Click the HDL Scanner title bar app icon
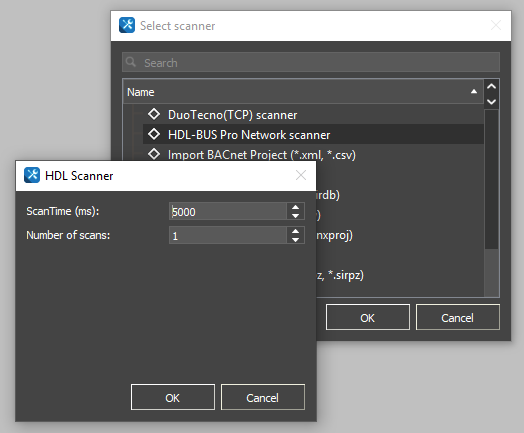 pos(32,175)
